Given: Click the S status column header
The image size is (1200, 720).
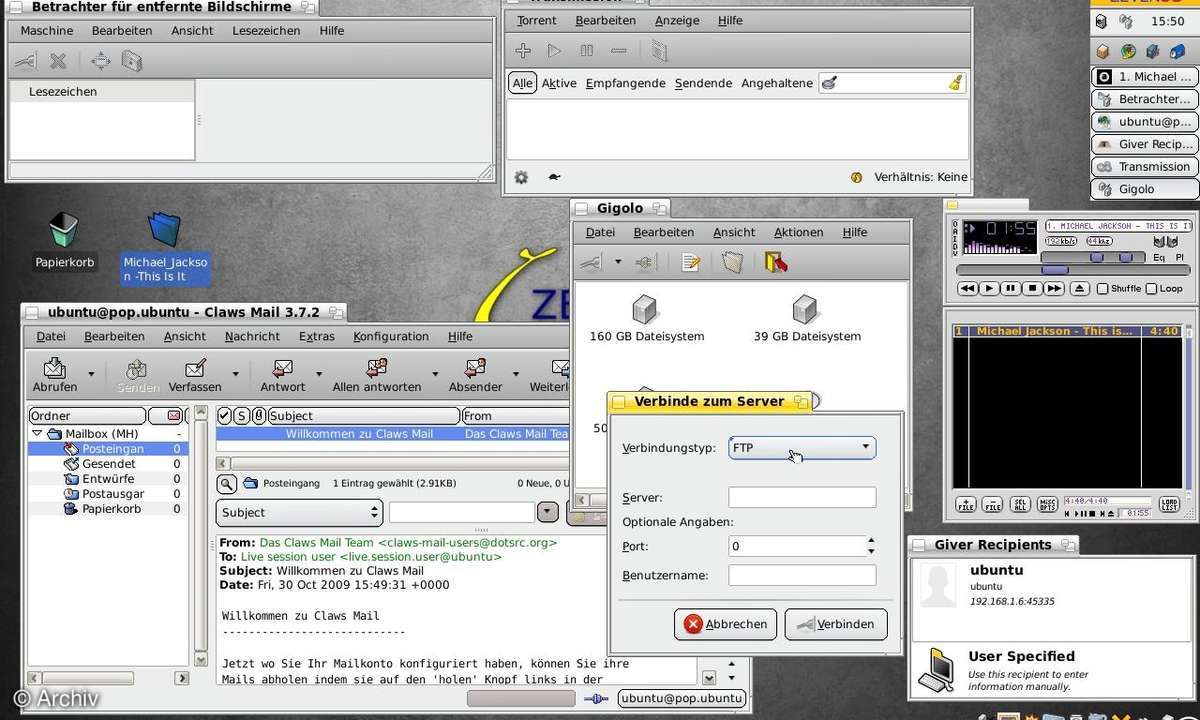Looking at the screenshot, I should click(x=241, y=415).
